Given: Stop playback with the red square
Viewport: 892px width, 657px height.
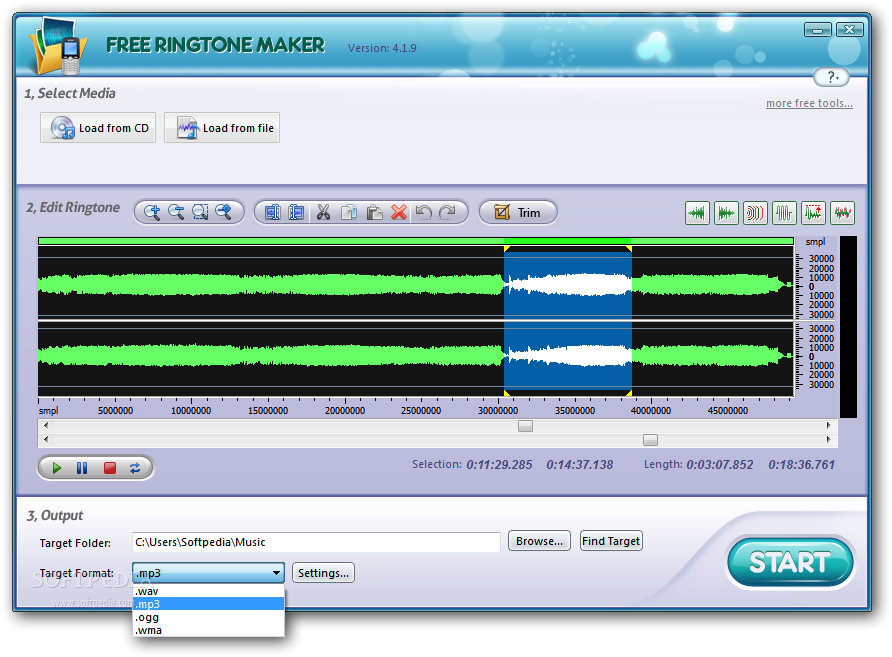Looking at the screenshot, I should [110, 468].
